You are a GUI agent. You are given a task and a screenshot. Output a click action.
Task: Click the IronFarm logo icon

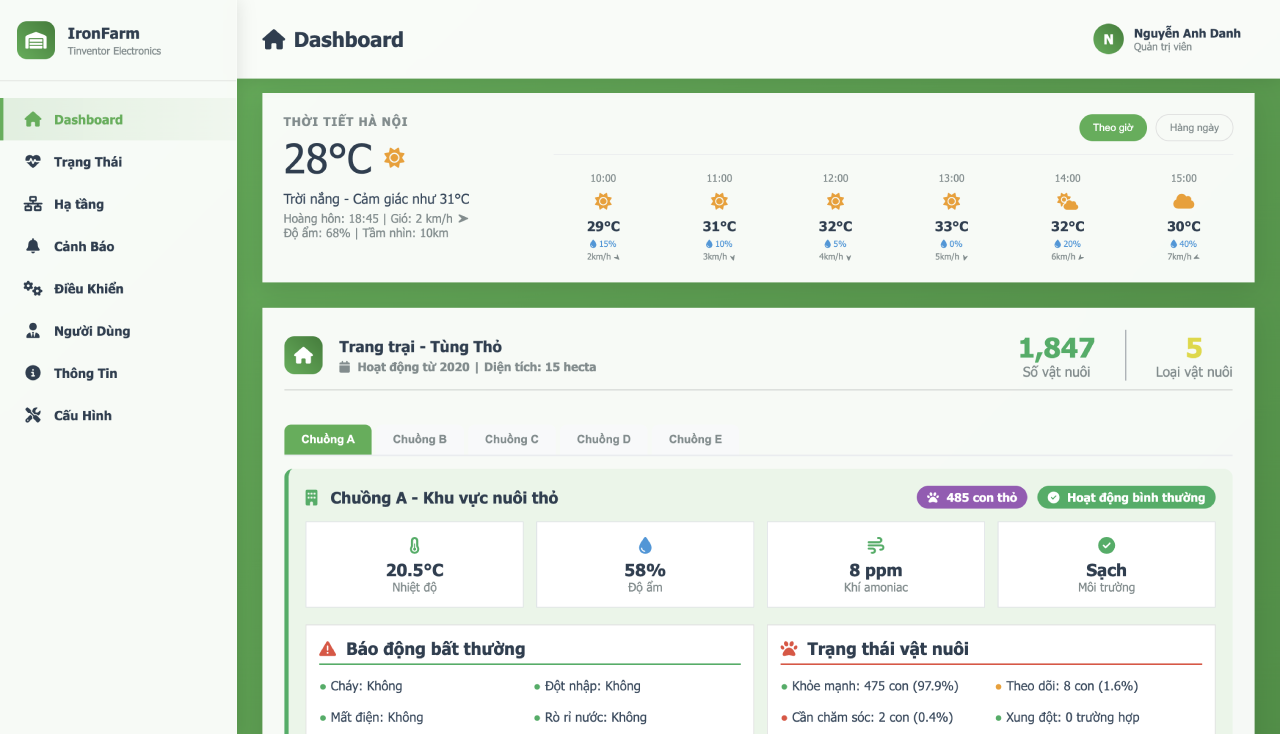[x=36, y=40]
